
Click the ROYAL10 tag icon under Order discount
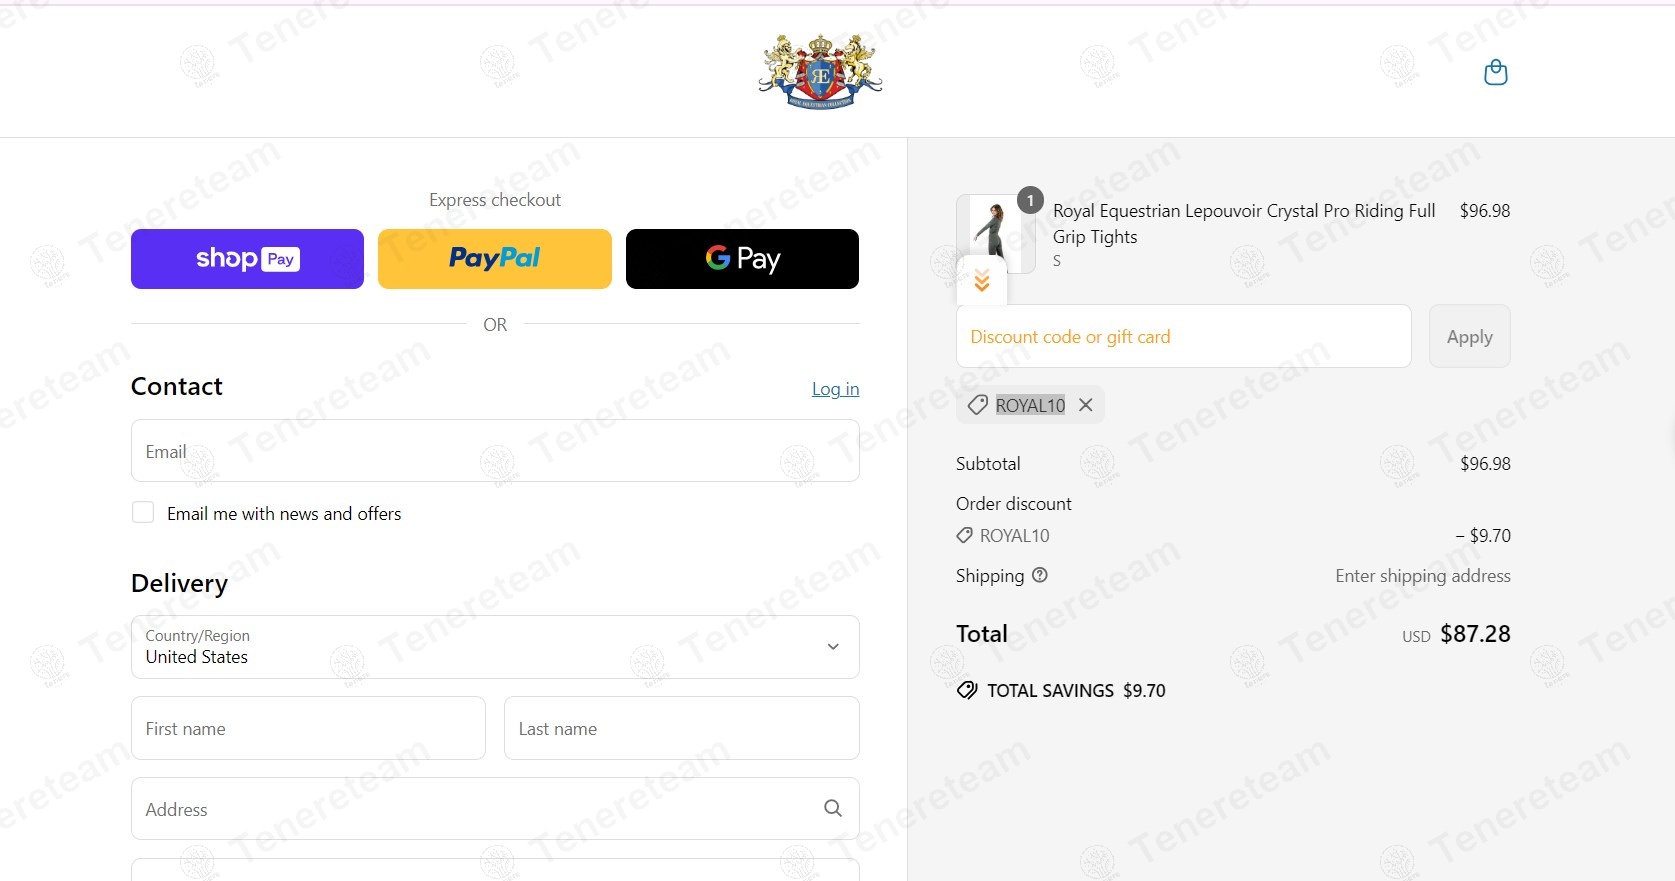(964, 535)
